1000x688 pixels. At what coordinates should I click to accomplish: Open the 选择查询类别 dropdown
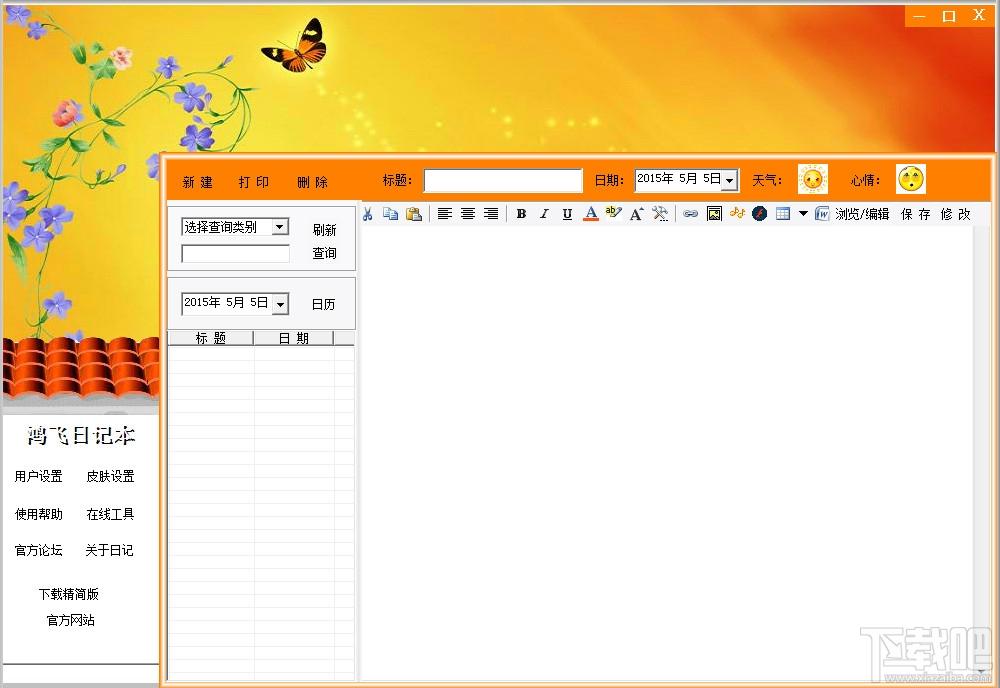click(280, 226)
